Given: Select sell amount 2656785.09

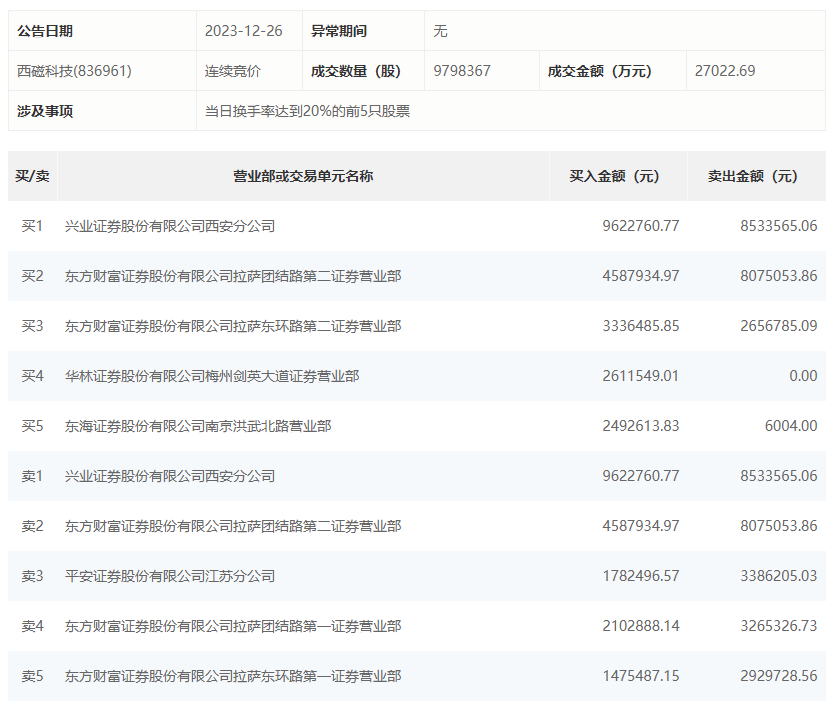Looking at the screenshot, I should (x=779, y=326).
